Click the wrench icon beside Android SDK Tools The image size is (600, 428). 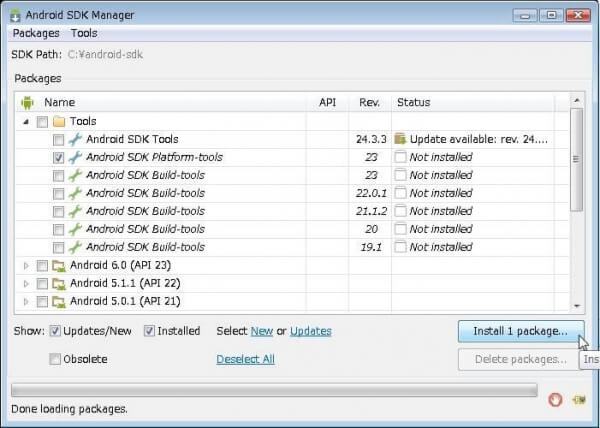pos(75,139)
